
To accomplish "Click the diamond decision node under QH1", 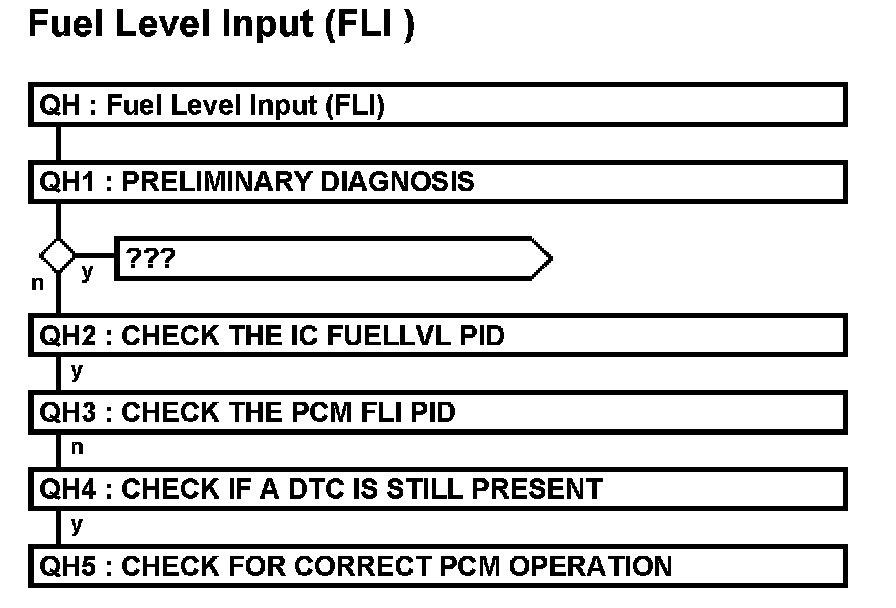I will (x=59, y=256).
